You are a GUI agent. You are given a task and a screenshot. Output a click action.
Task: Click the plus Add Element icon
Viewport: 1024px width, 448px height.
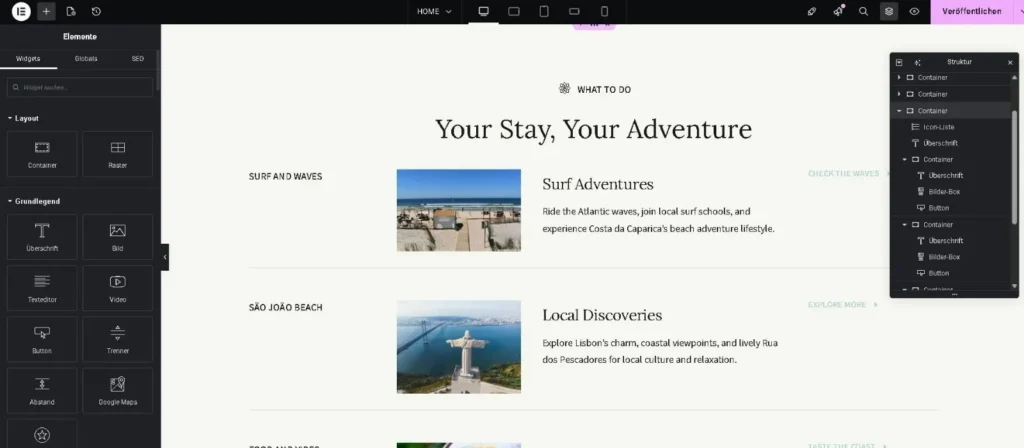pyautogui.click(x=46, y=11)
